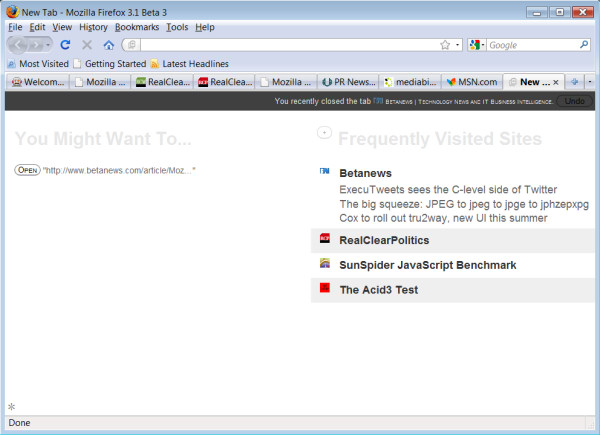Click the betanews.com article URL text
This screenshot has height=435, width=600.
119,170
